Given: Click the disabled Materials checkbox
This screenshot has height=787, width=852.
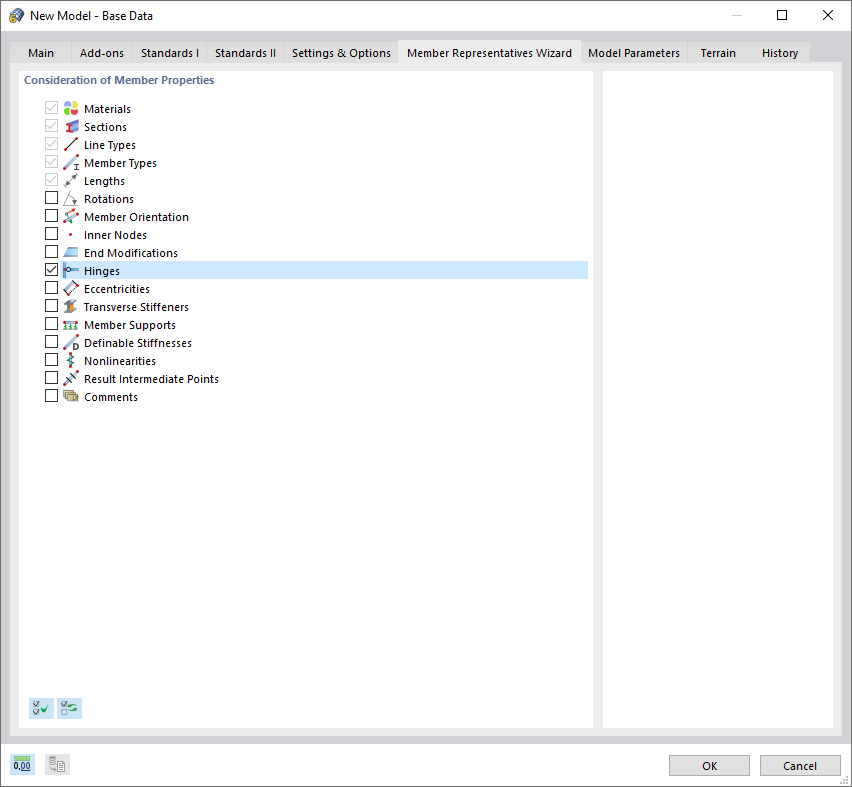Looking at the screenshot, I should coord(52,108).
